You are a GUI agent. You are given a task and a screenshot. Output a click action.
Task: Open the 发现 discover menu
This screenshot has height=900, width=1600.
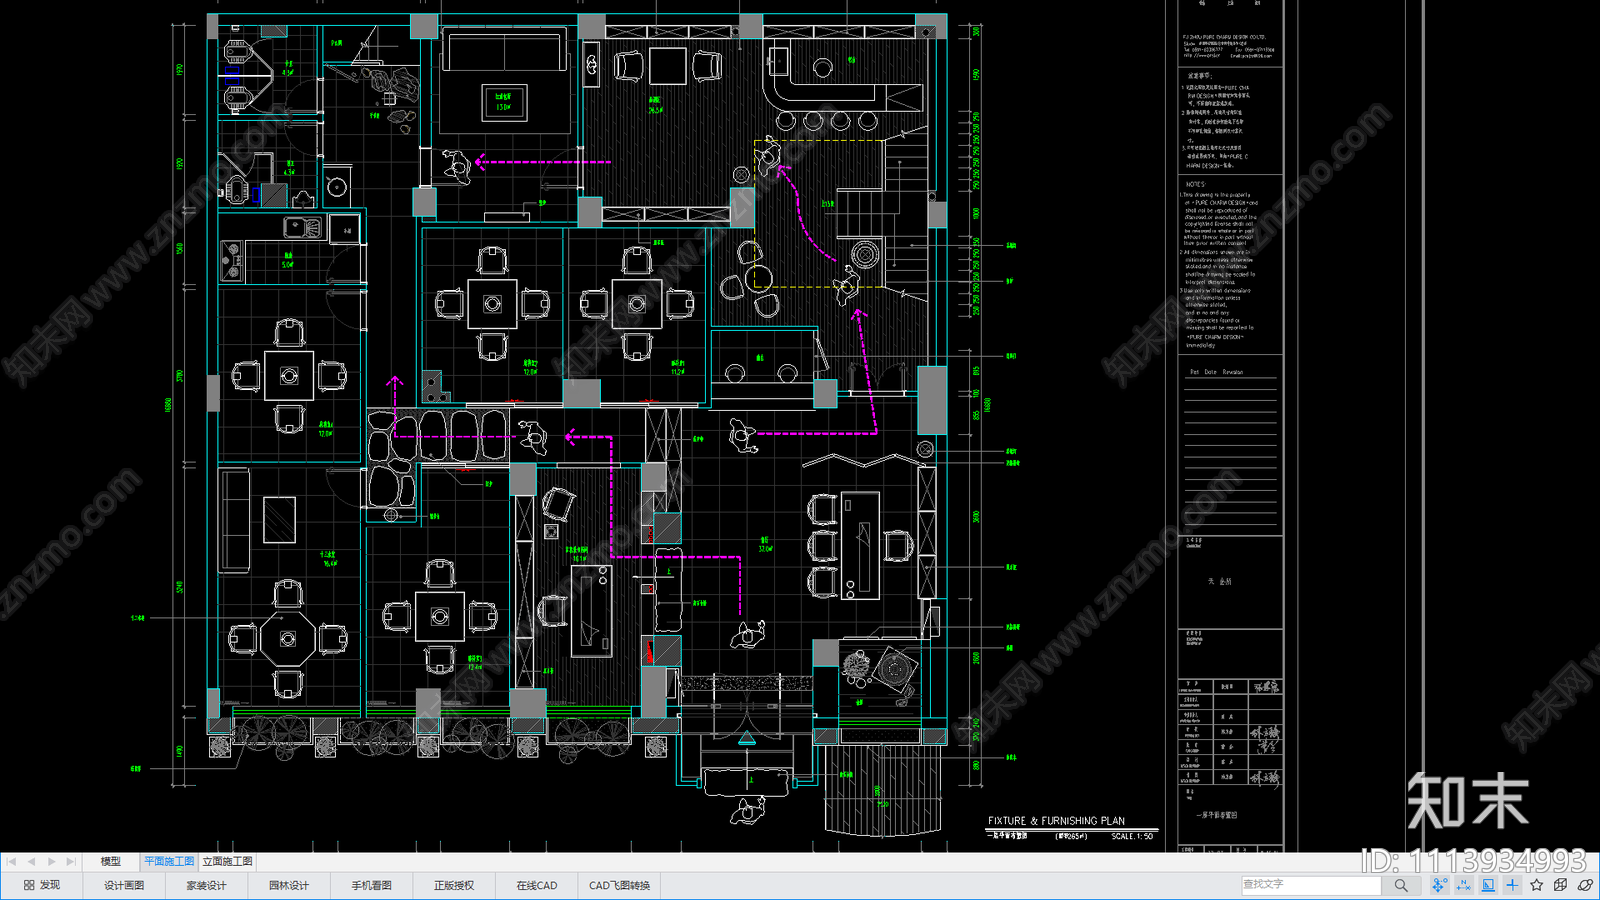pyautogui.click(x=42, y=885)
